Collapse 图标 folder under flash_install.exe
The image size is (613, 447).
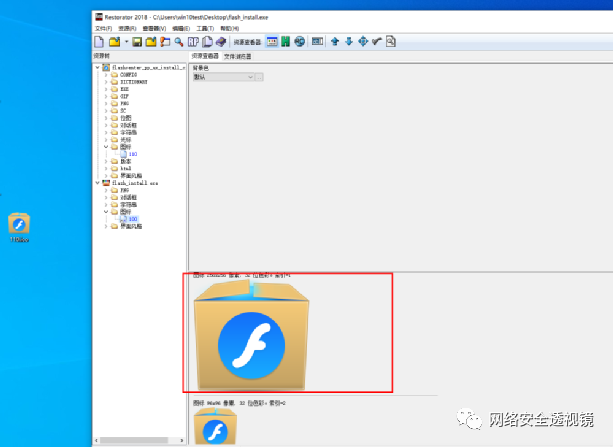tap(106, 212)
